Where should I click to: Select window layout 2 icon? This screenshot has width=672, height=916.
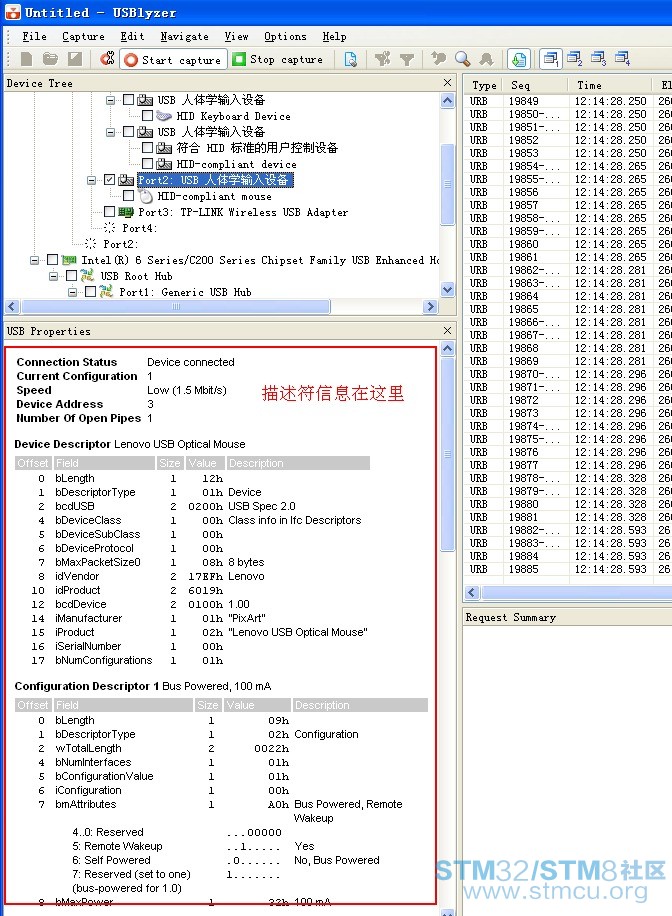tap(574, 59)
